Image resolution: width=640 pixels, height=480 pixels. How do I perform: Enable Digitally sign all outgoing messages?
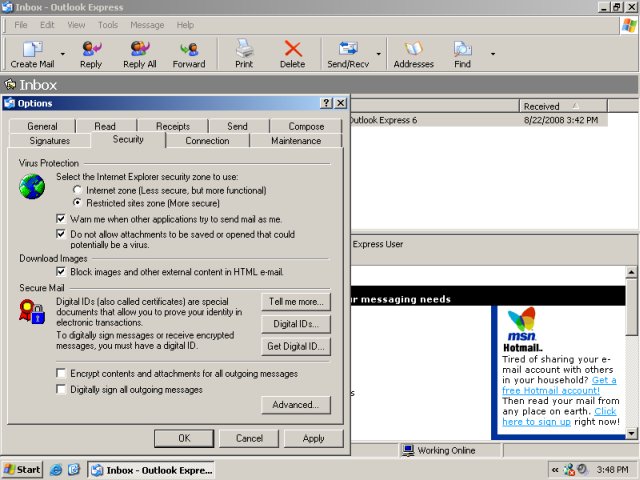(61, 389)
